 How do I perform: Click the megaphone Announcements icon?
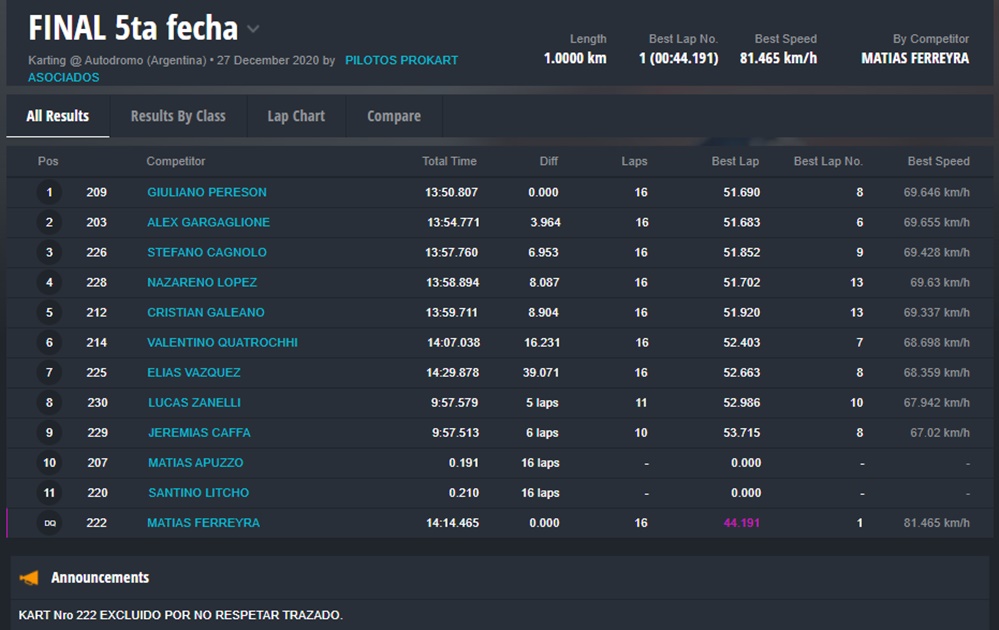(x=29, y=578)
